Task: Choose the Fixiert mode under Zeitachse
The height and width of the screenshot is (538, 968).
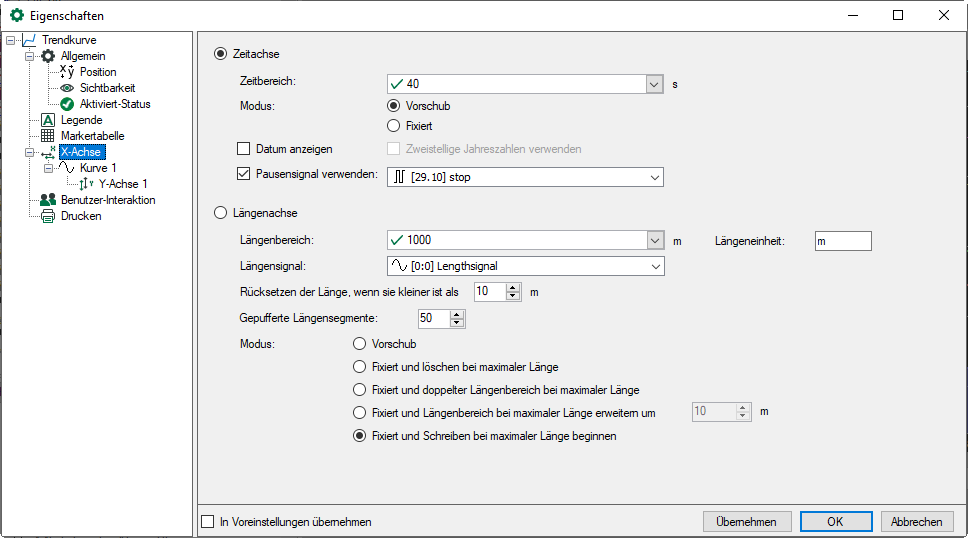Action: (393, 126)
